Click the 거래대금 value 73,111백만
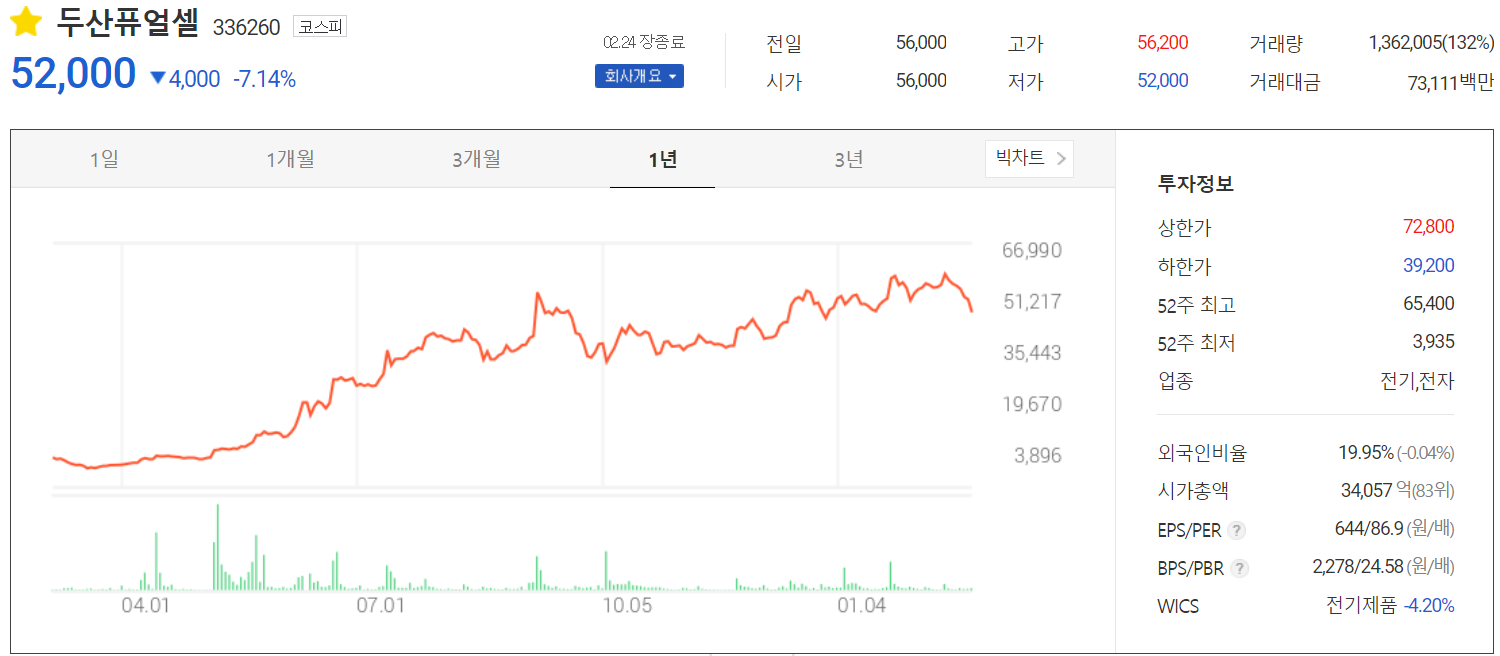The height and width of the screenshot is (656, 1500). tap(1450, 82)
